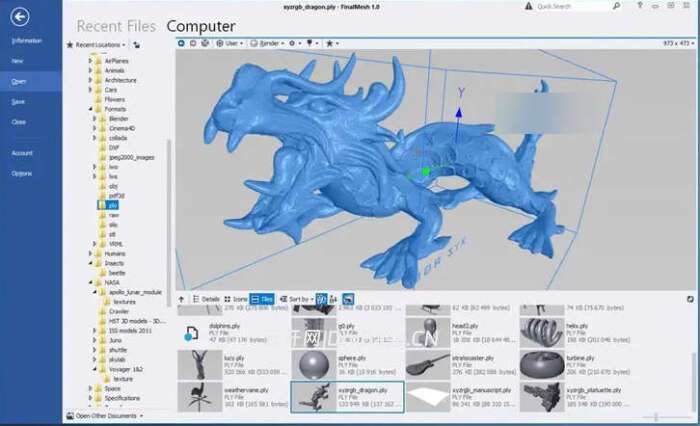Select the jpeg2000_images folder

131,157
